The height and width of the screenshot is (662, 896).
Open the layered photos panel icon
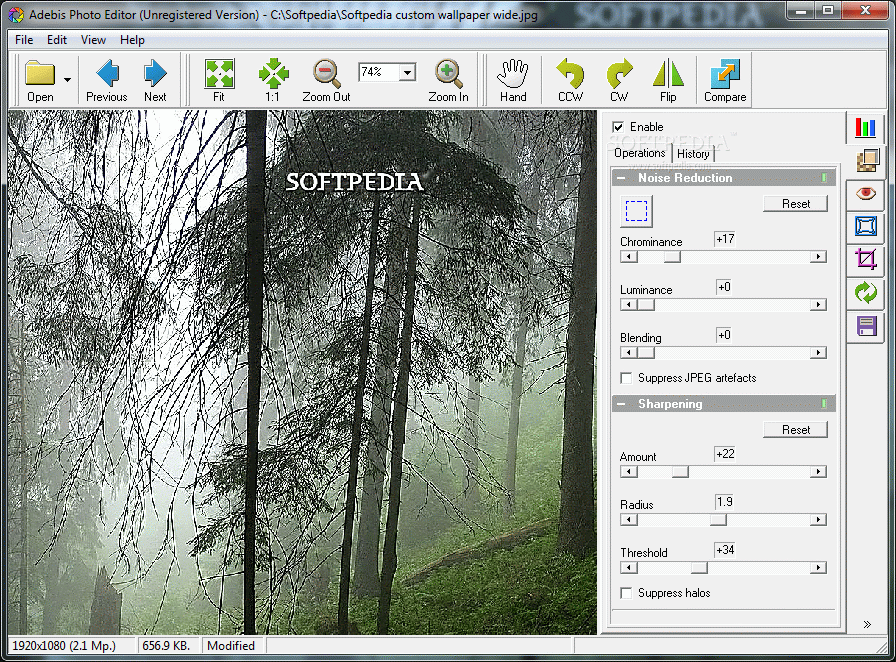tap(867, 160)
